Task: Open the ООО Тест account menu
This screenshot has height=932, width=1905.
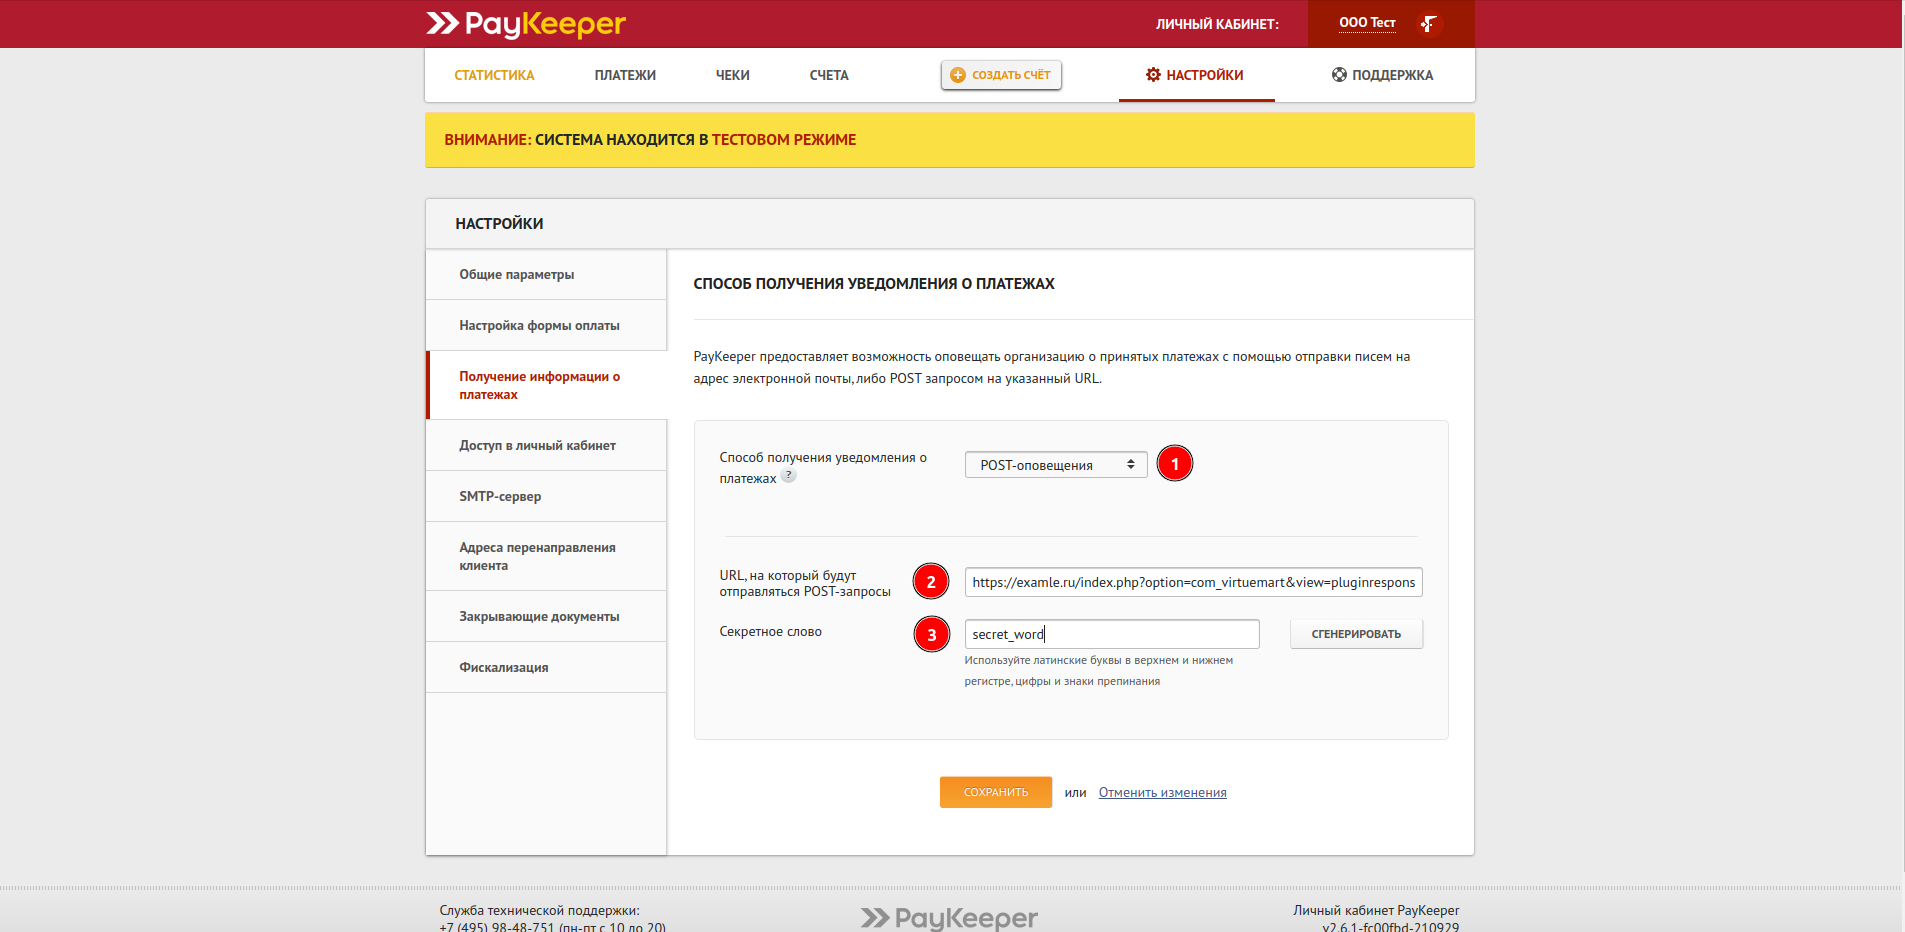Action: 1367,23
